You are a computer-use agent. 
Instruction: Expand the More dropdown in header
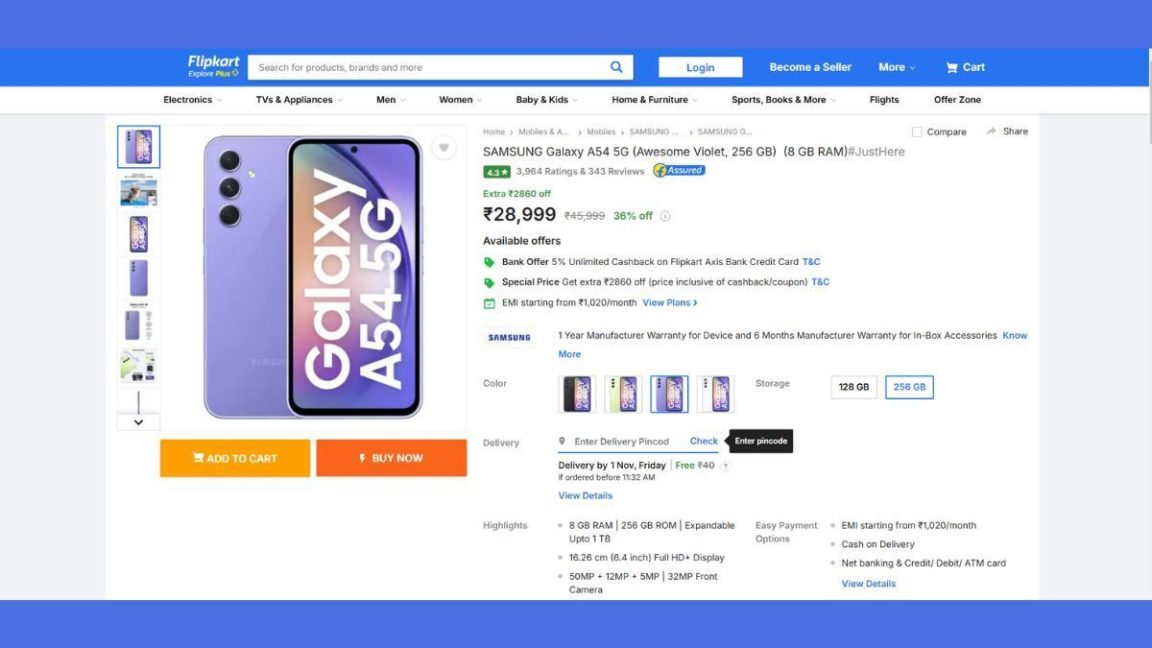tap(897, 67)
